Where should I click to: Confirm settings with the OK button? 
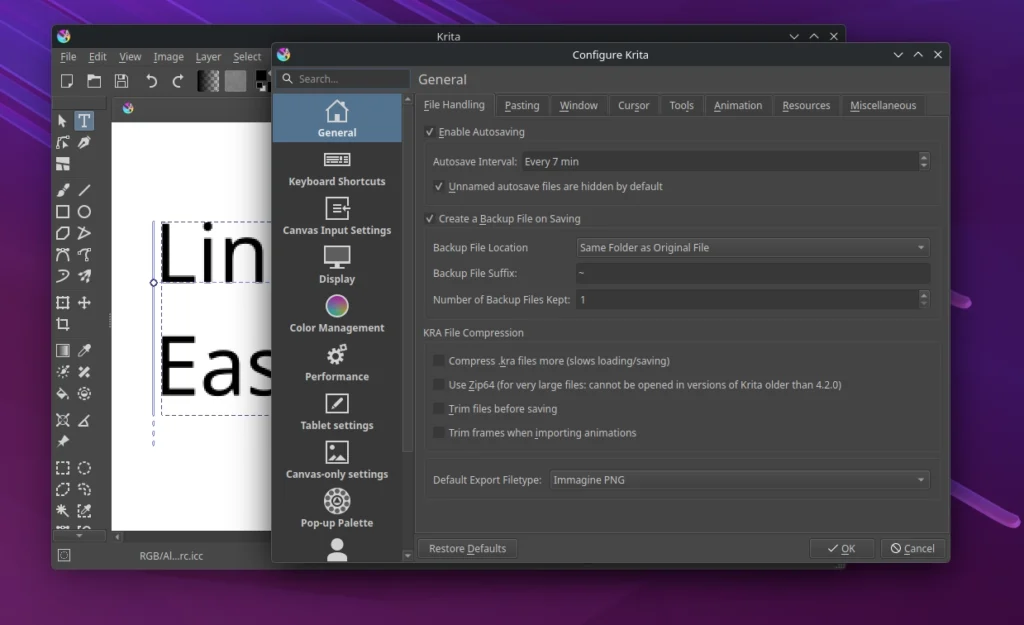[x=842, y=548]
